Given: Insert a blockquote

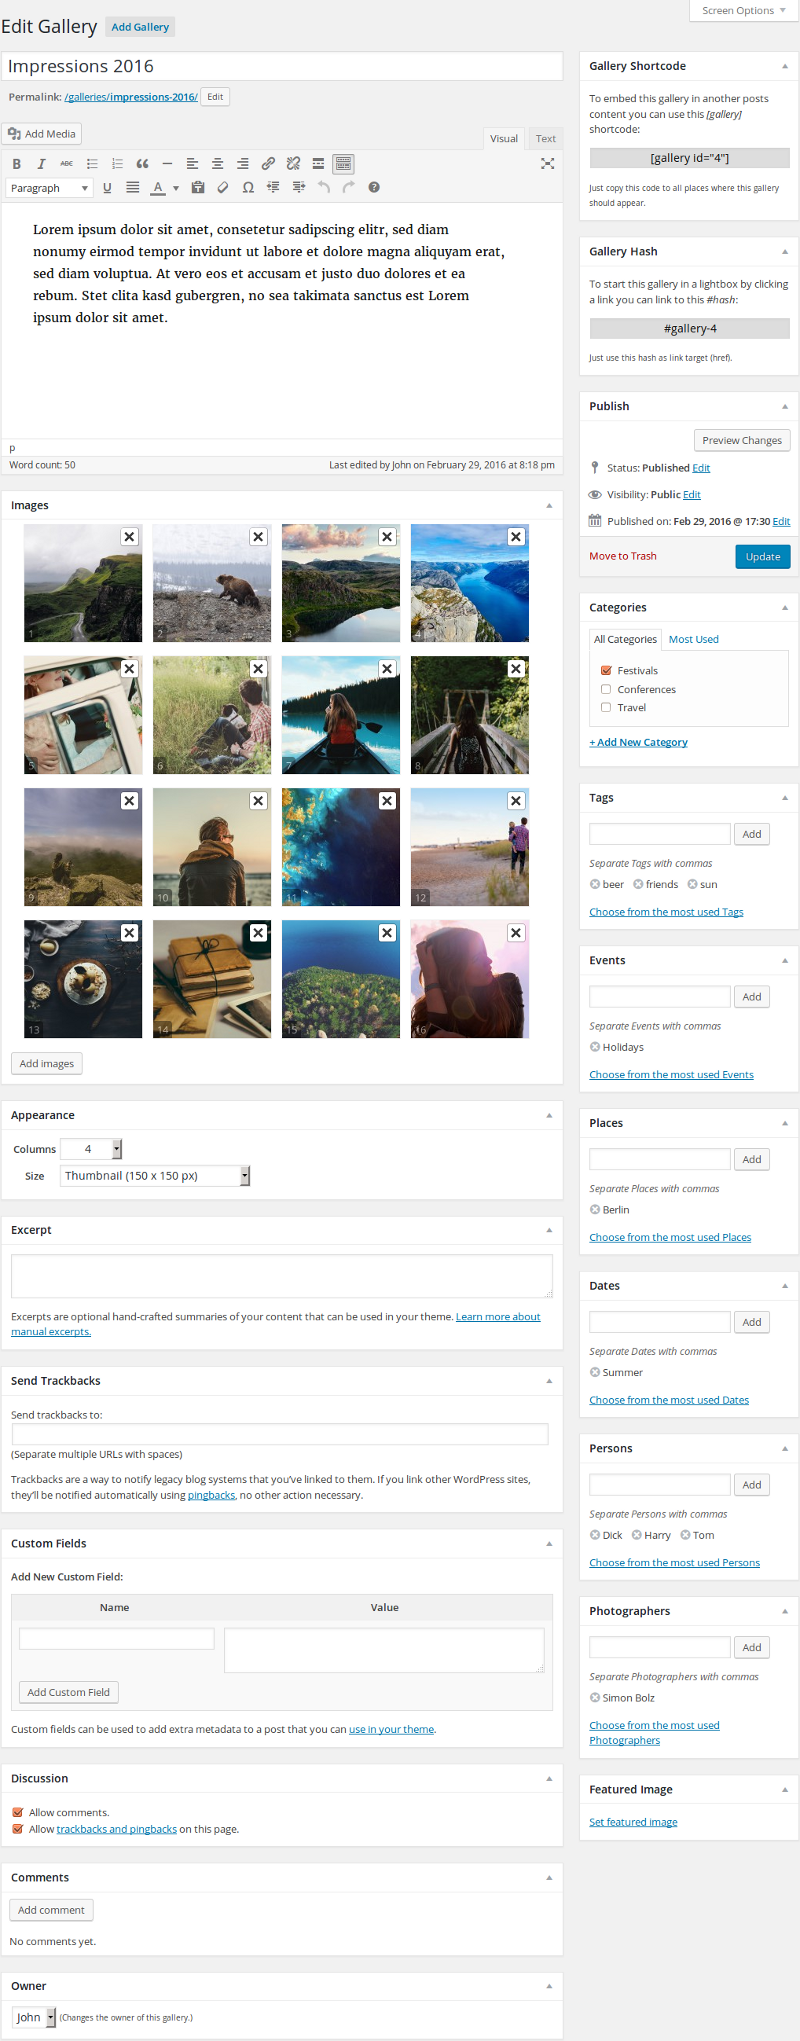Looking at the screenshot, I should pyautogui.click(x=142, y=164).
